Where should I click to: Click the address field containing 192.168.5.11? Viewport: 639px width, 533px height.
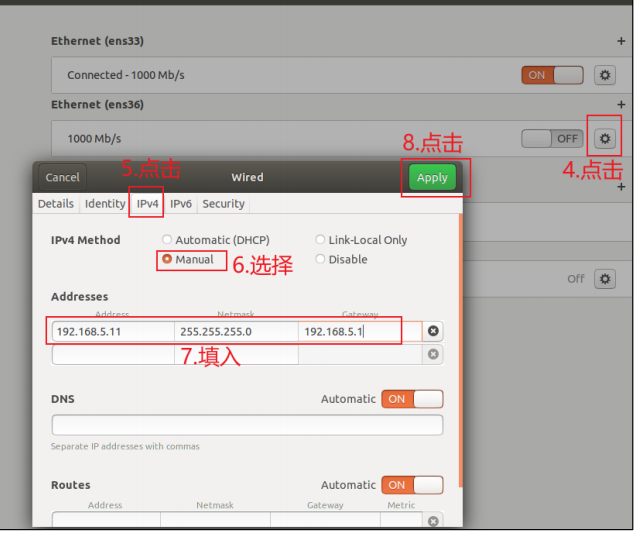click(x=113, y=331)
